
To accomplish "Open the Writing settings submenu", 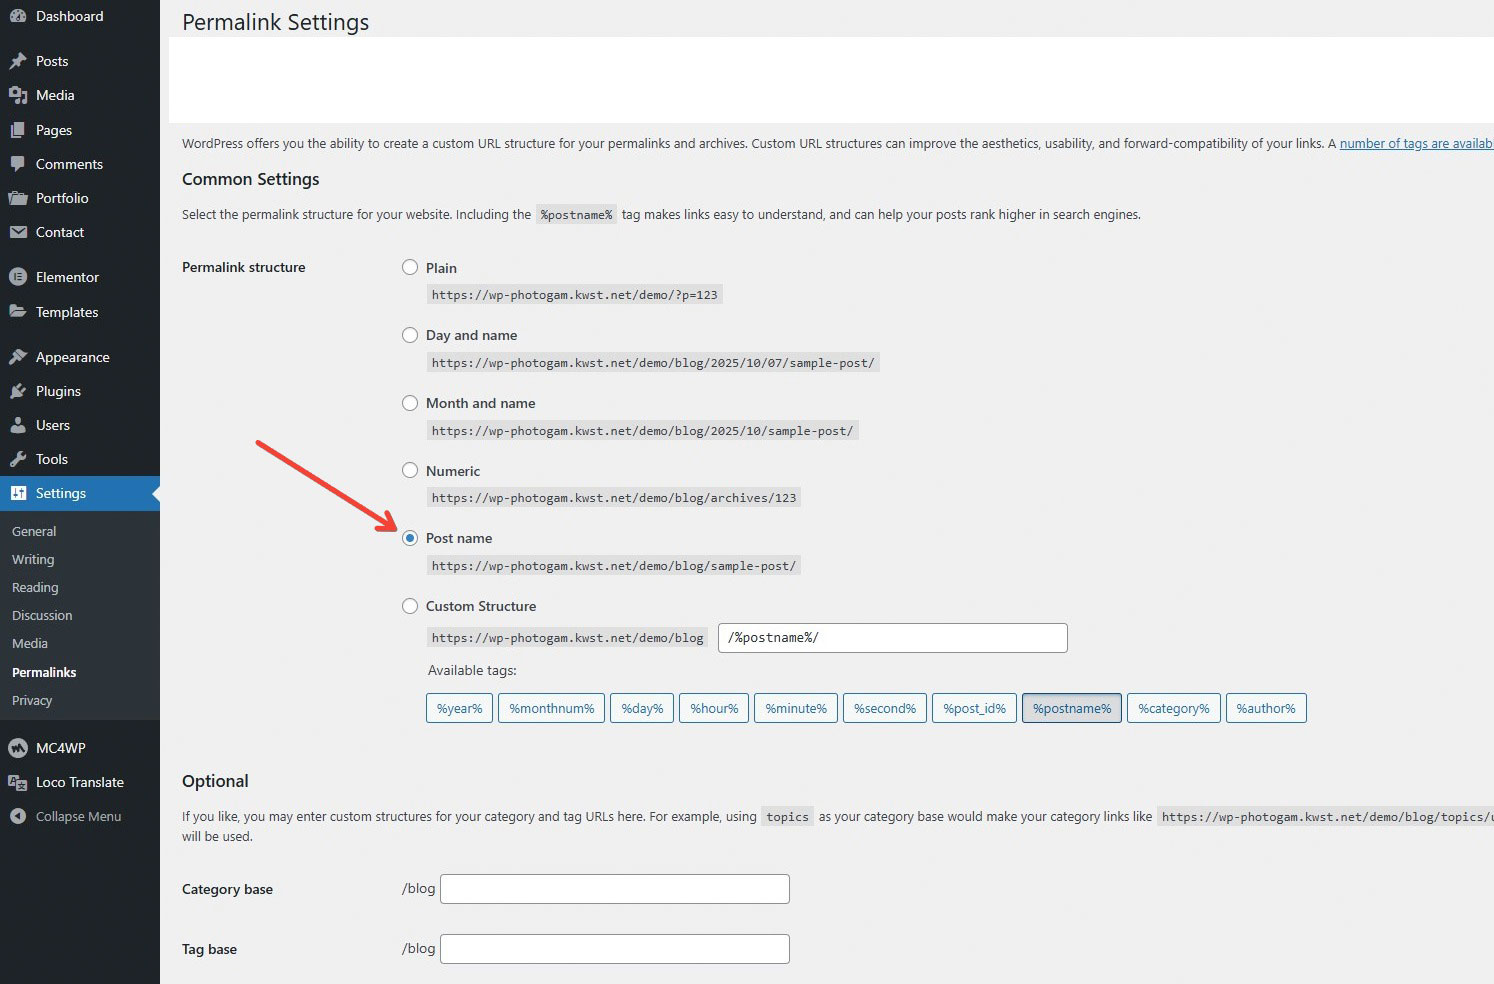I will pos(33,559).
